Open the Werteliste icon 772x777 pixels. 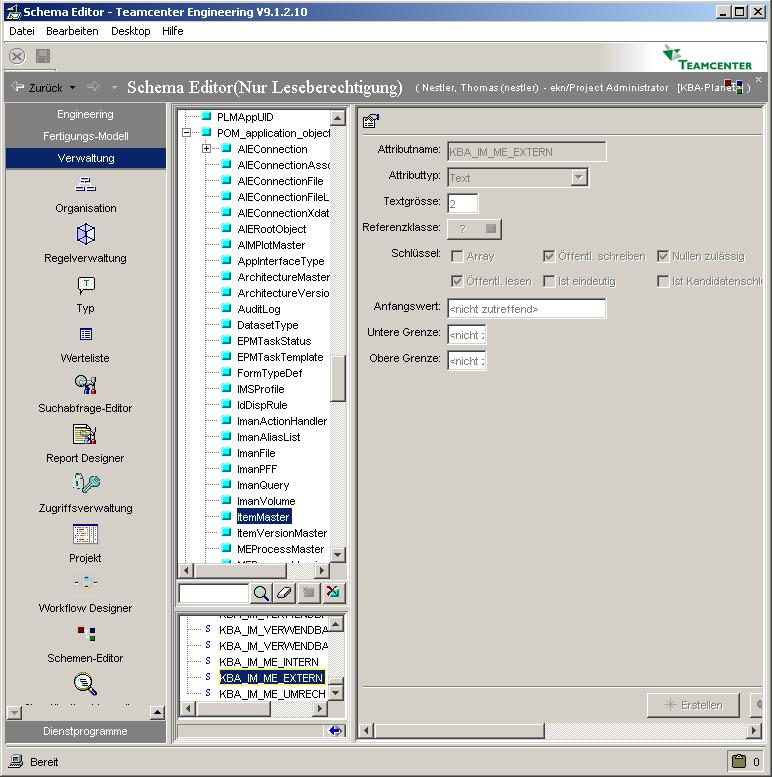(x=86, y=334)
